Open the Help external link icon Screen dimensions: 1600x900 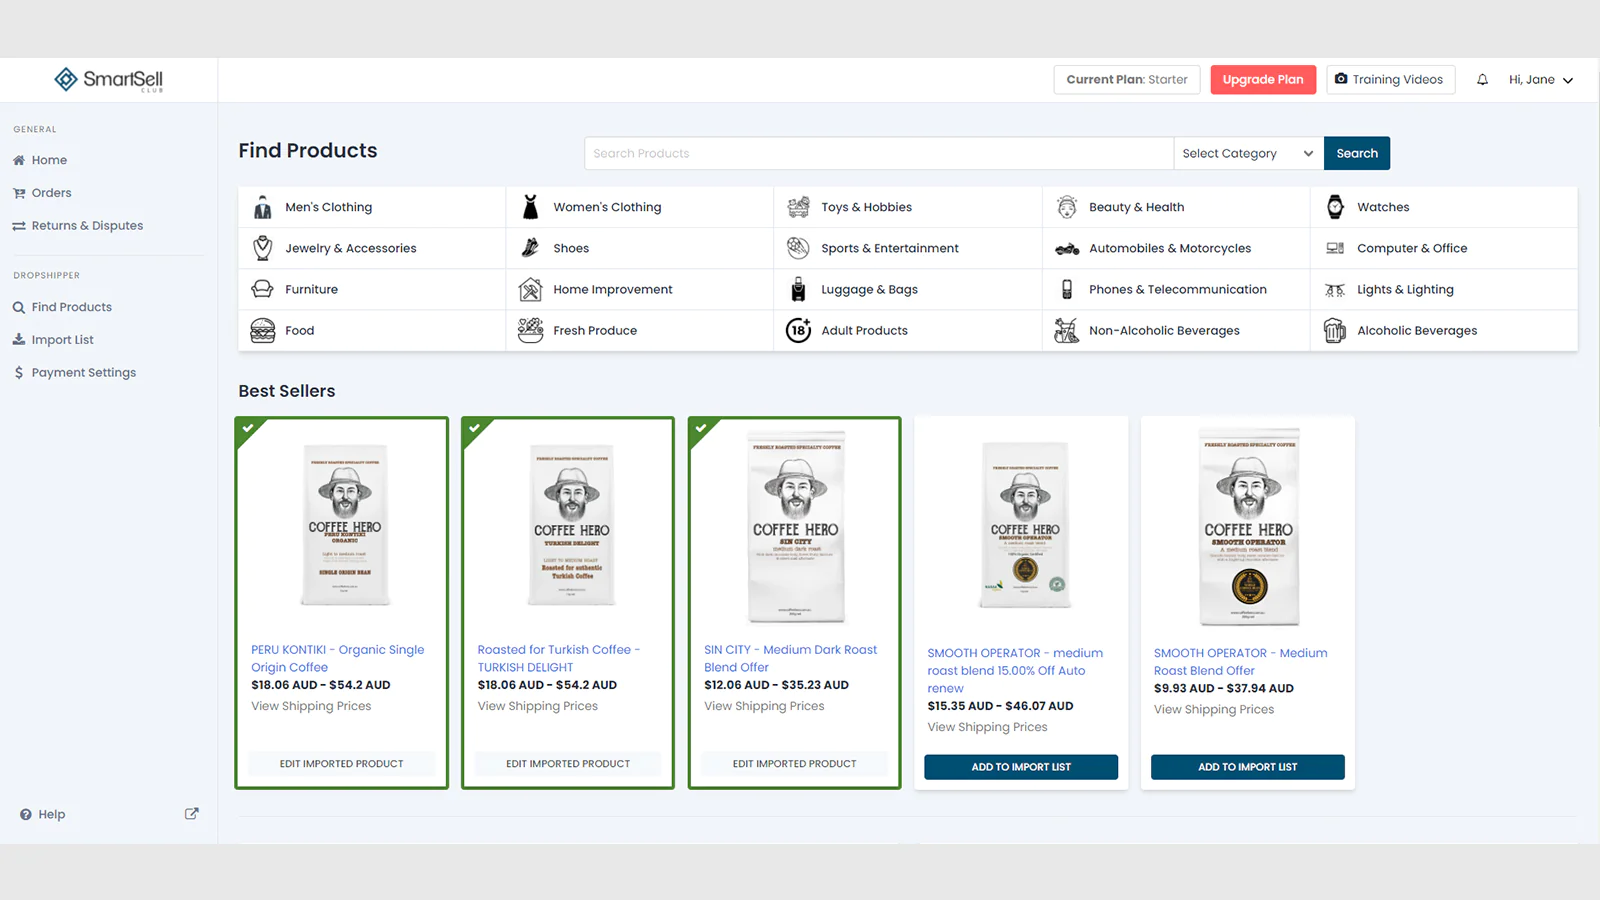191,814
